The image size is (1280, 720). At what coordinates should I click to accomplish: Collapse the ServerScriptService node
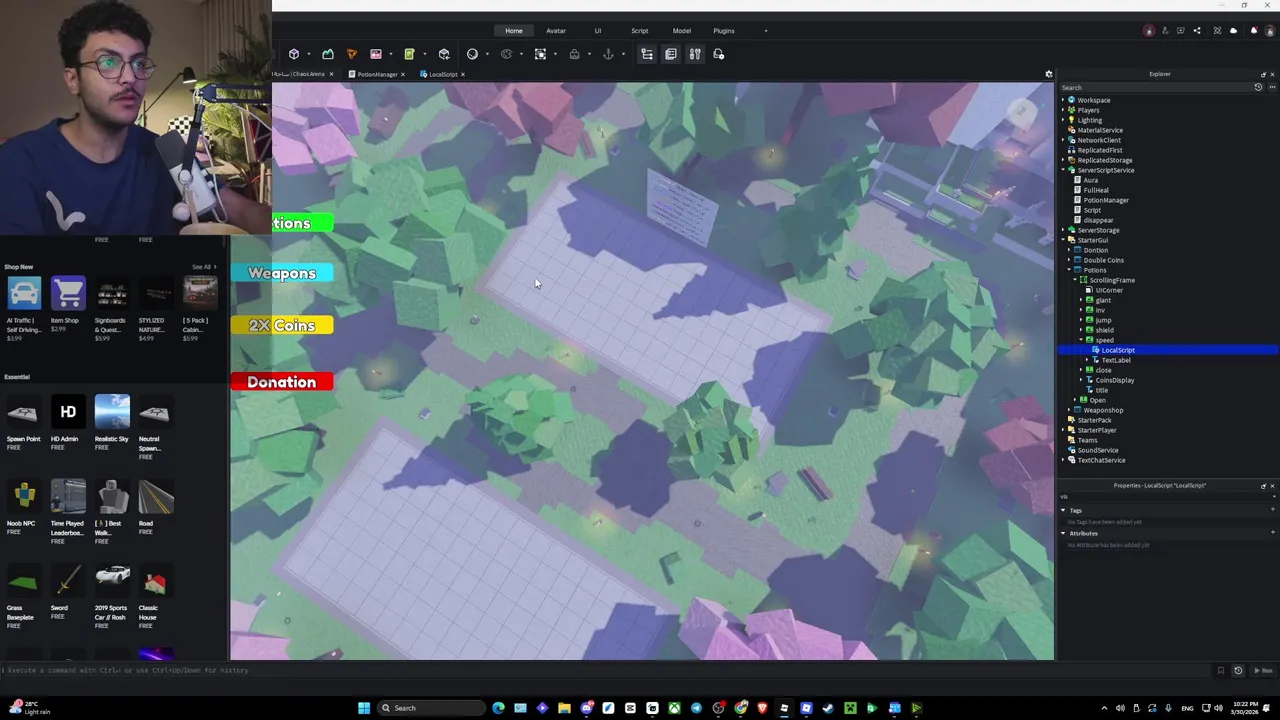coord(1063,170)
